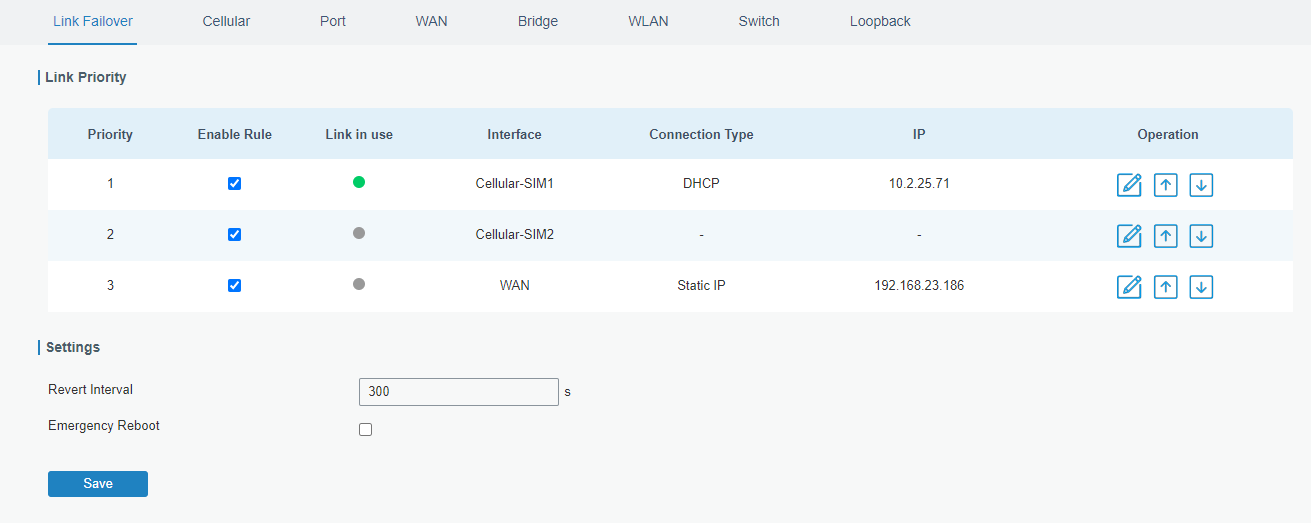This screenshot has width=1311, height=523.
Task: Select the Loopback tab
Action: click(x=880, y=21)
